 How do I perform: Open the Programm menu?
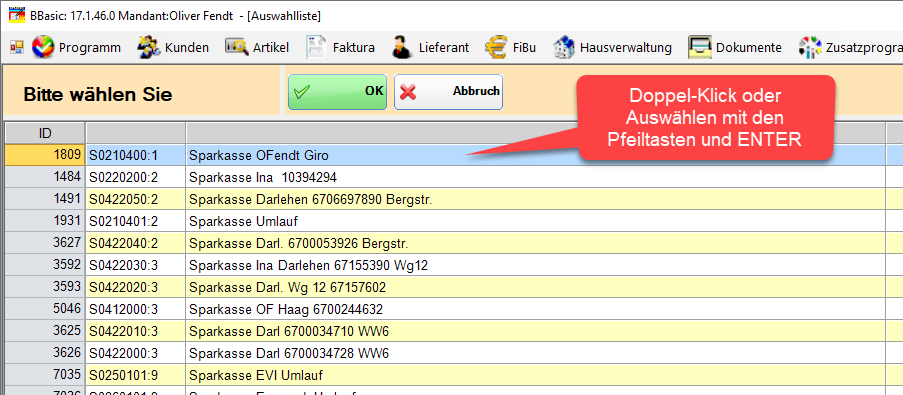click(x=90, y=48)
